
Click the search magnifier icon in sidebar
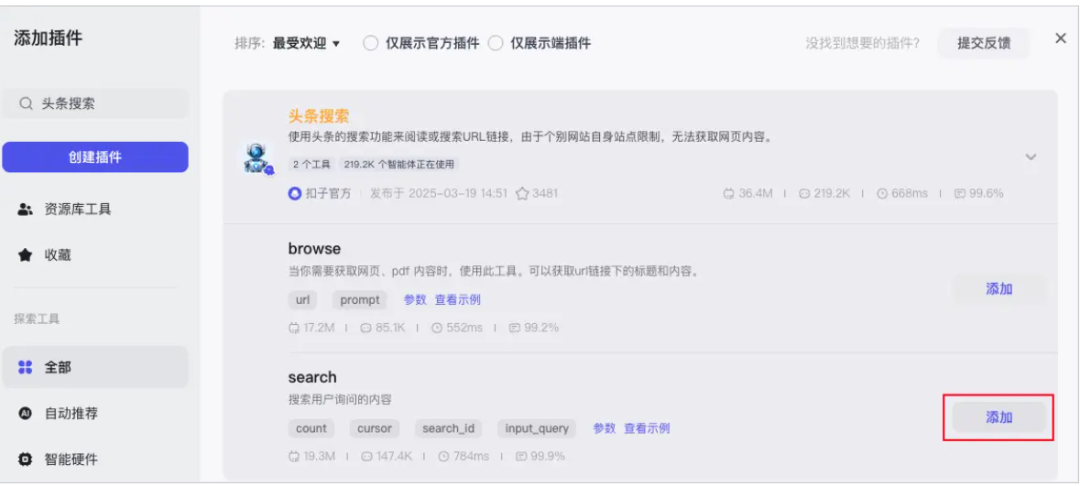[26, 104]
